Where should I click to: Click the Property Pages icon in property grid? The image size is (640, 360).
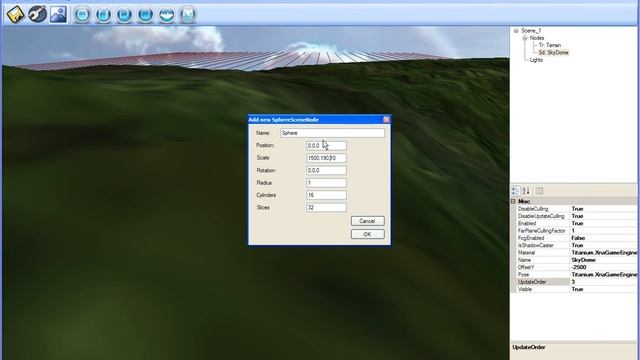tap(540, 191)
